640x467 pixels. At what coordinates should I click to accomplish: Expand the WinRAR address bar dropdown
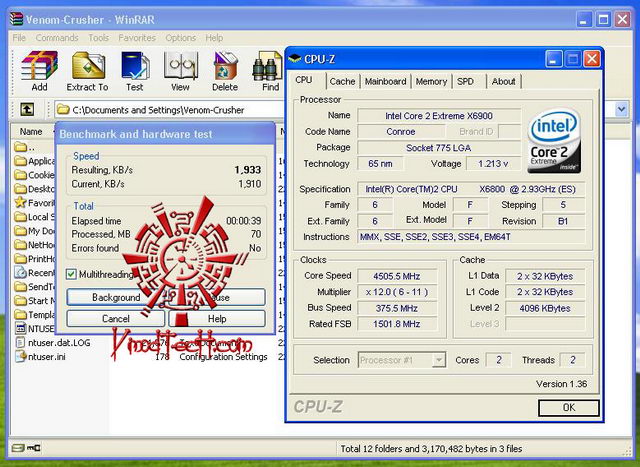[621, 109]
